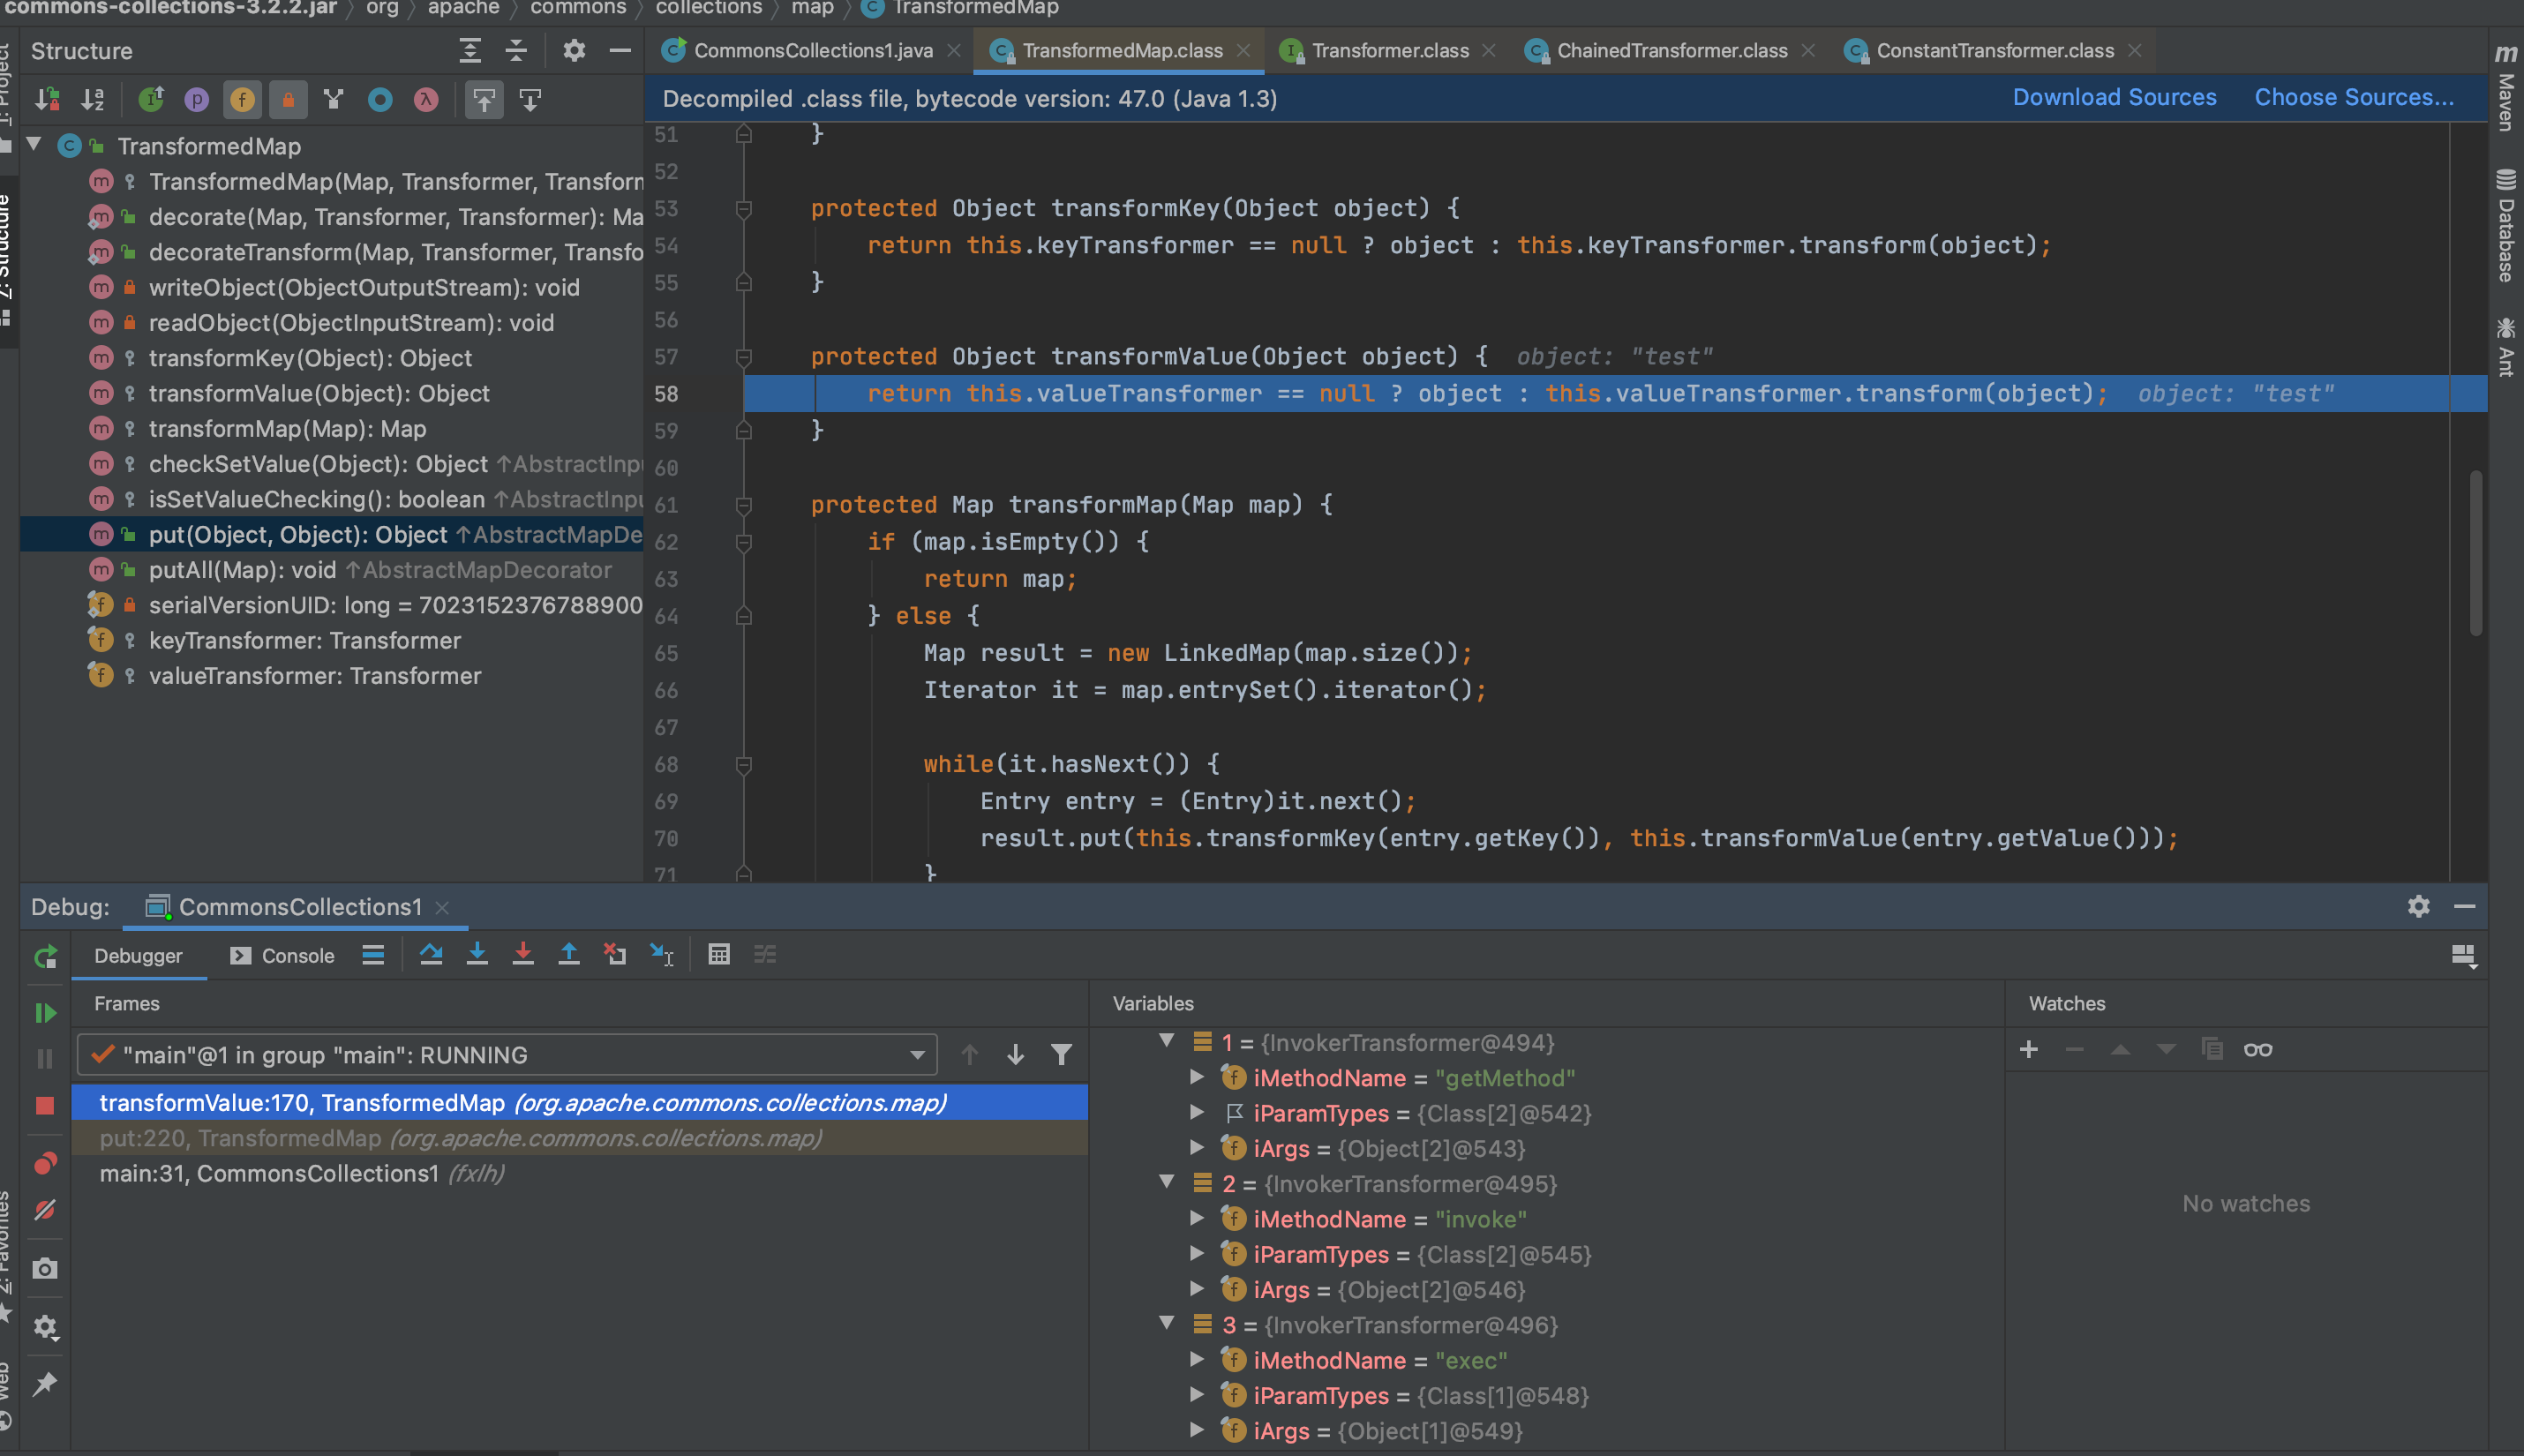Click Step Over button
This screenshot has height=1456, width=2524.
431,955
